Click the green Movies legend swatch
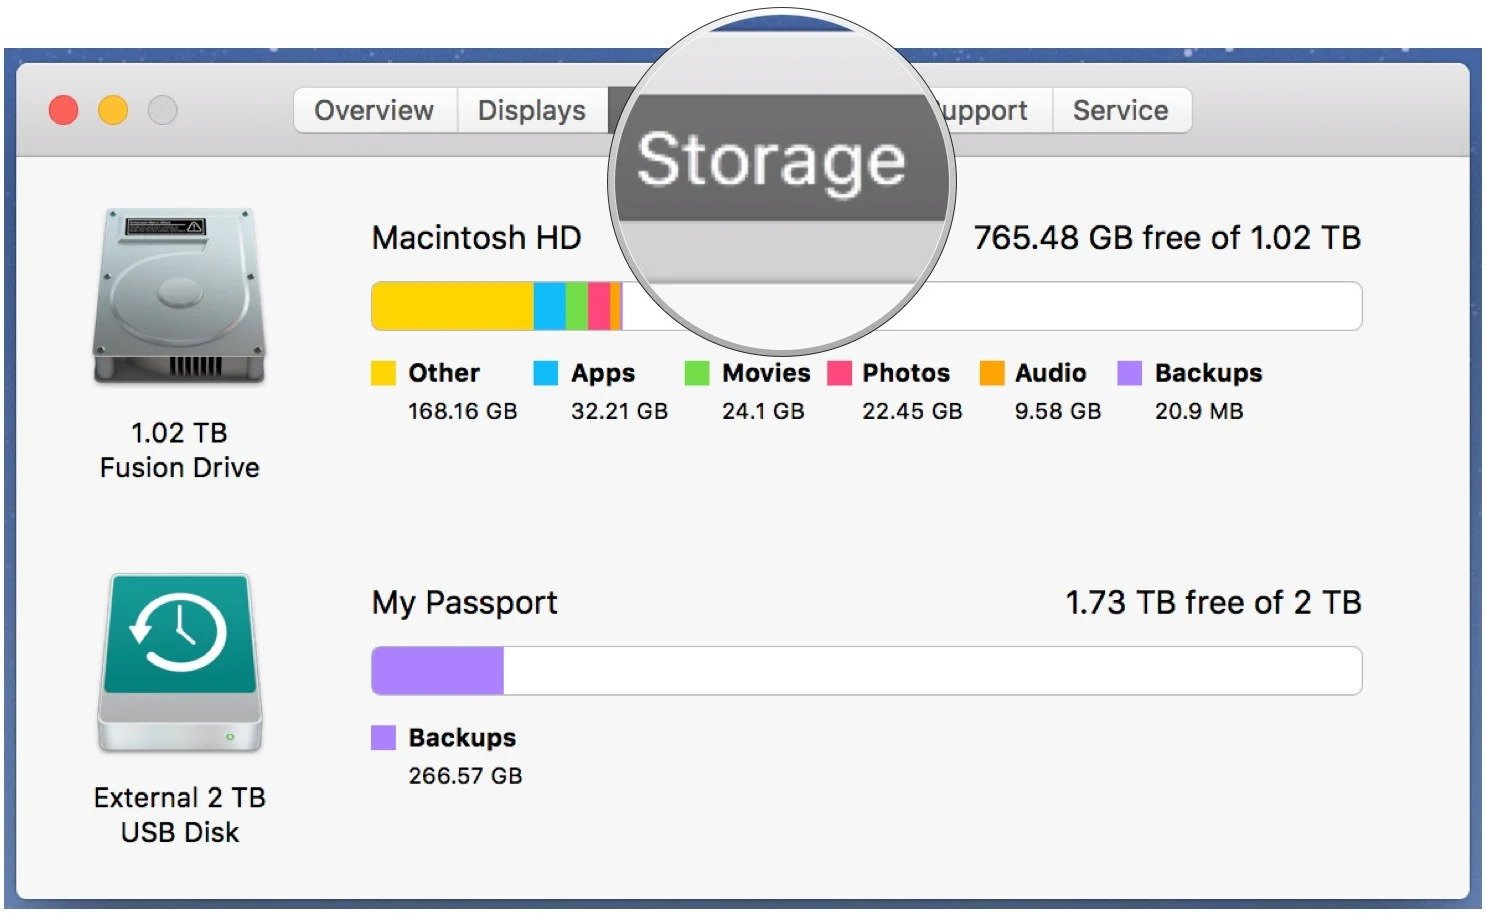Viewport: 1486px width, 914px height. 697,373
